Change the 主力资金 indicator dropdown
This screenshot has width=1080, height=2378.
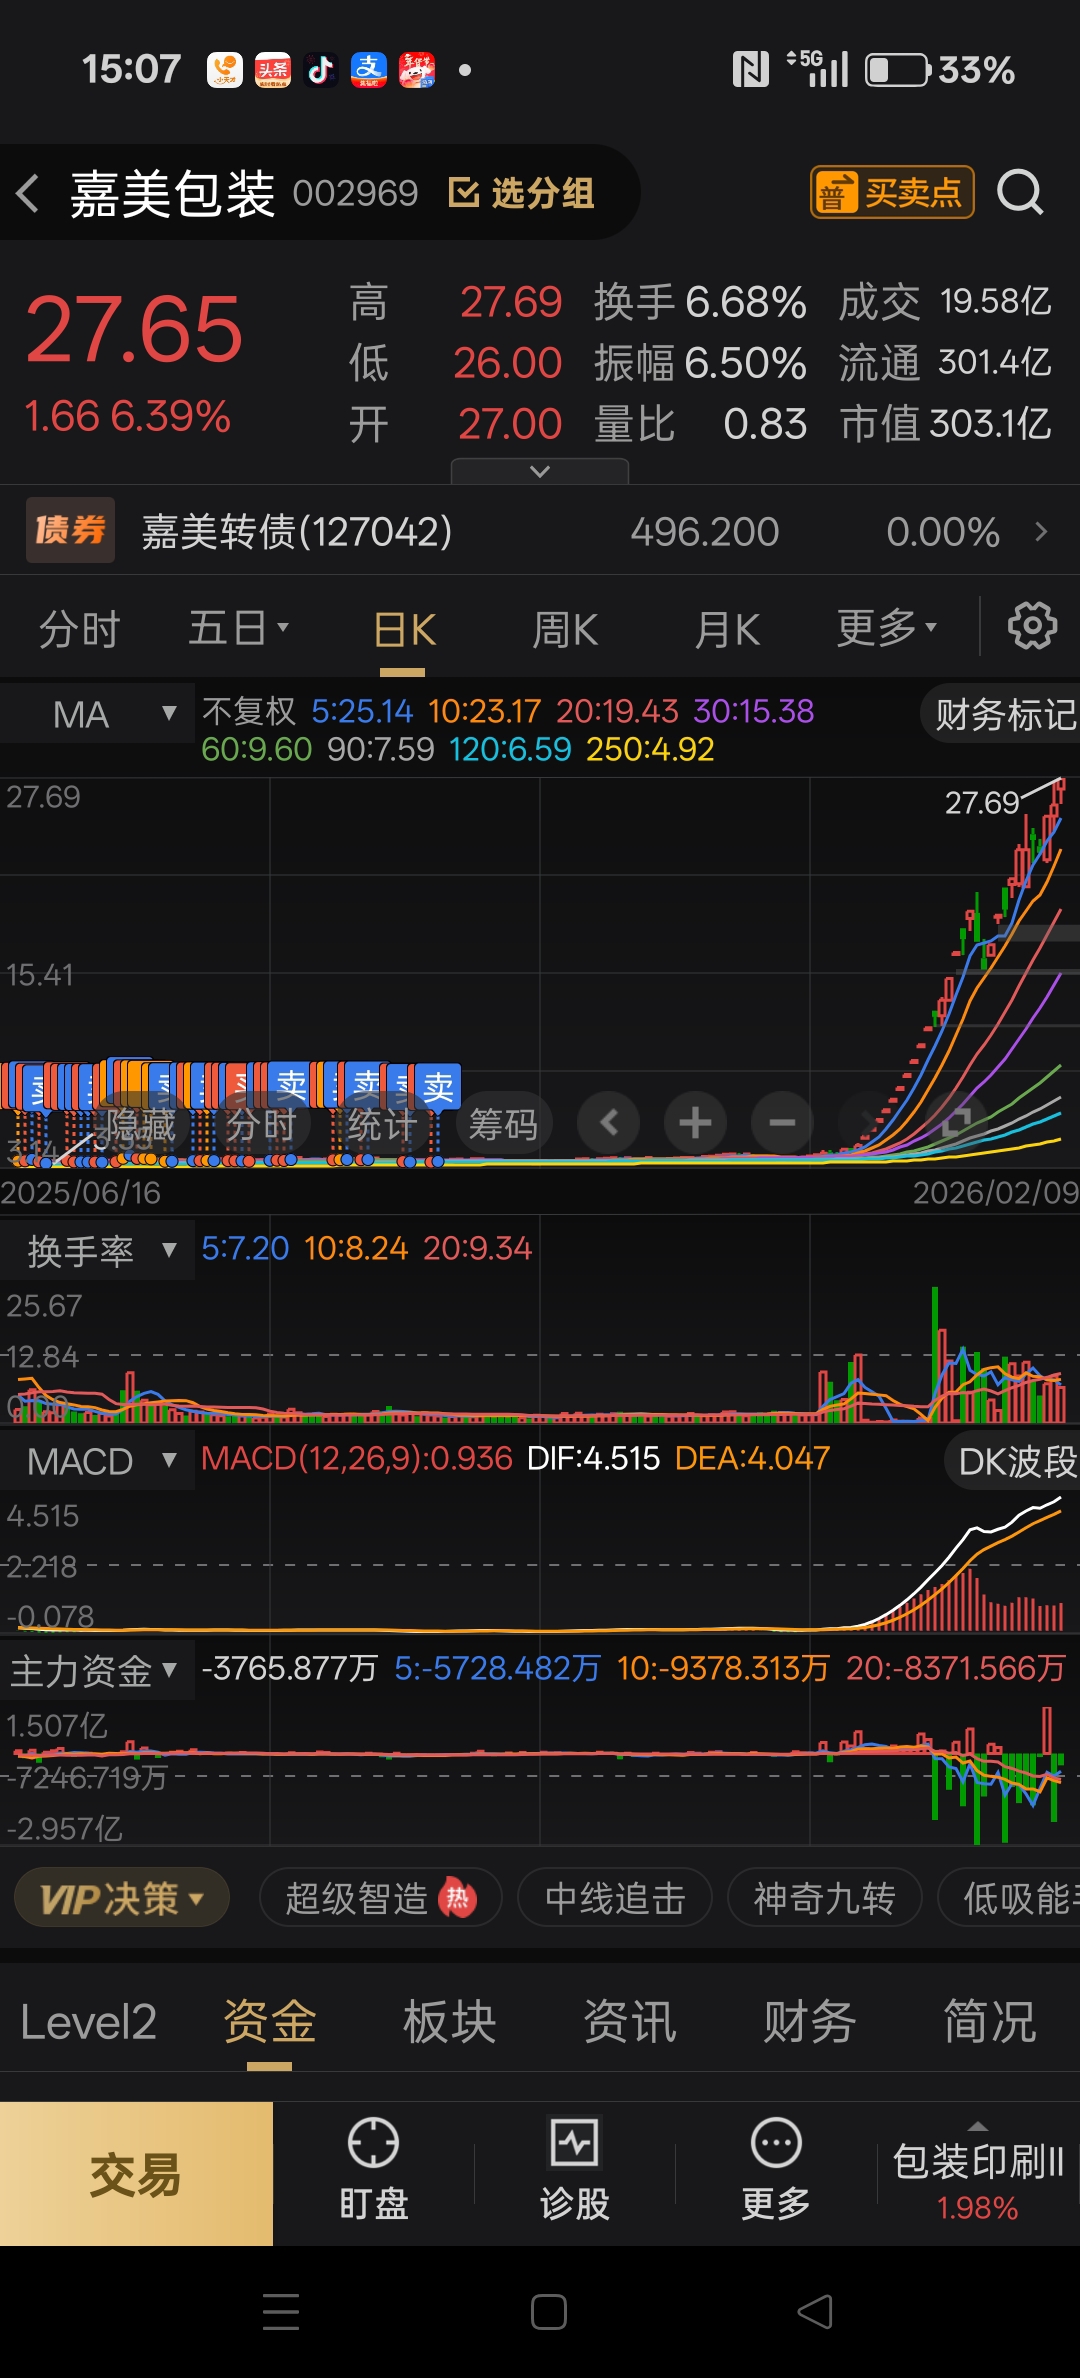tap(95, 1670)
